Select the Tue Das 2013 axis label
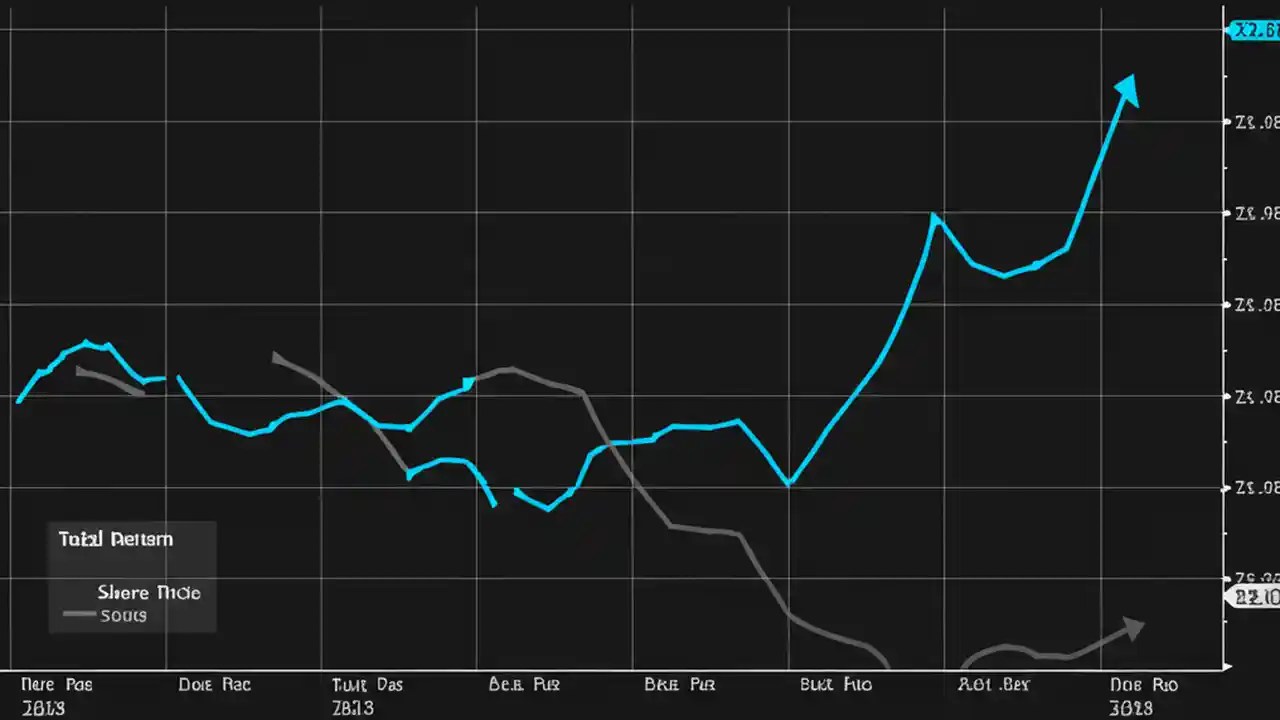 point(366,695)
